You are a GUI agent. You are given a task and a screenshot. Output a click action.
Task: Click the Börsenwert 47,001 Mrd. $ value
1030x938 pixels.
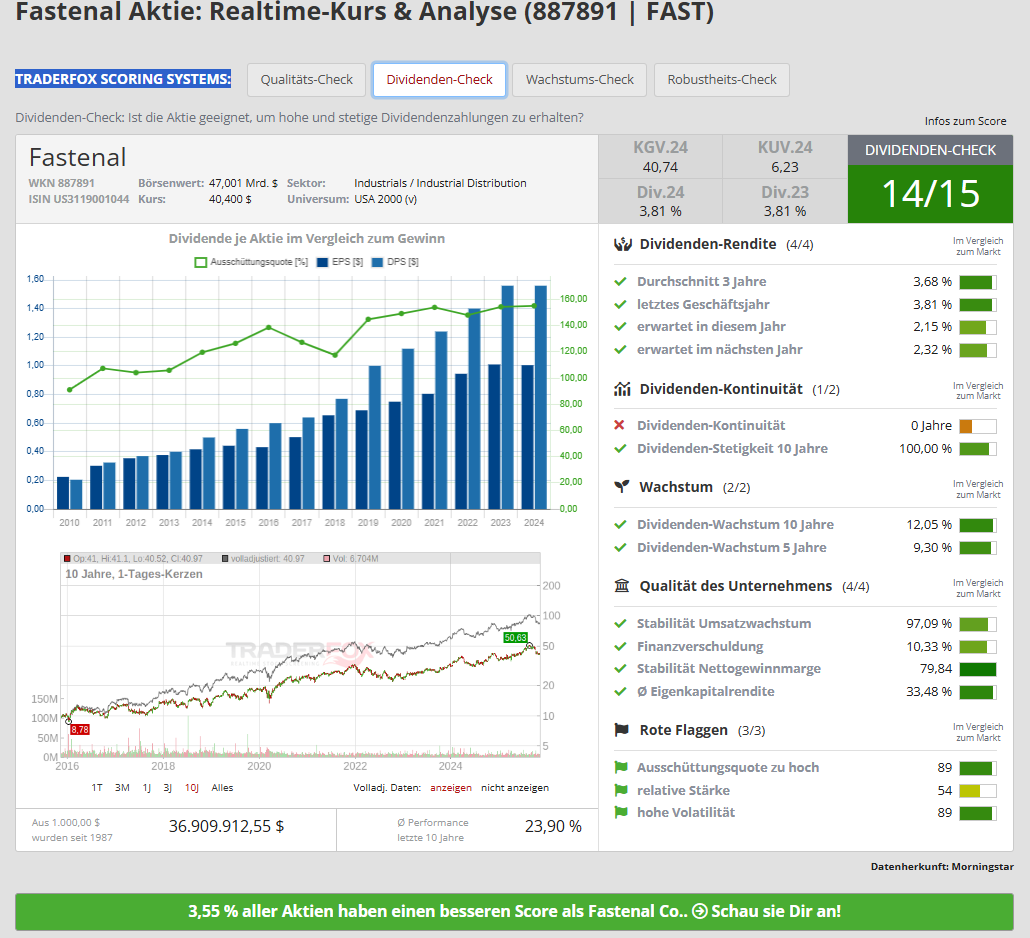click(x=243, y=183)
